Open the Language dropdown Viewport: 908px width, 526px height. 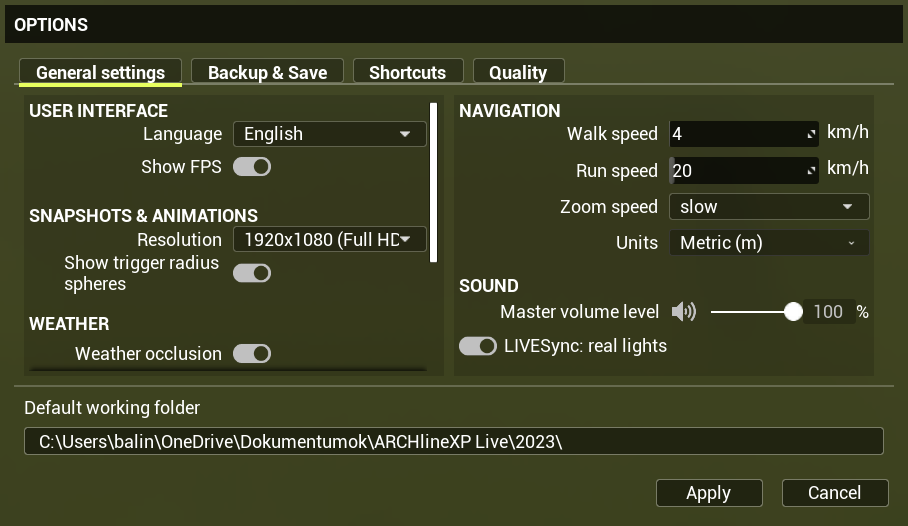(x=329, y=134)
